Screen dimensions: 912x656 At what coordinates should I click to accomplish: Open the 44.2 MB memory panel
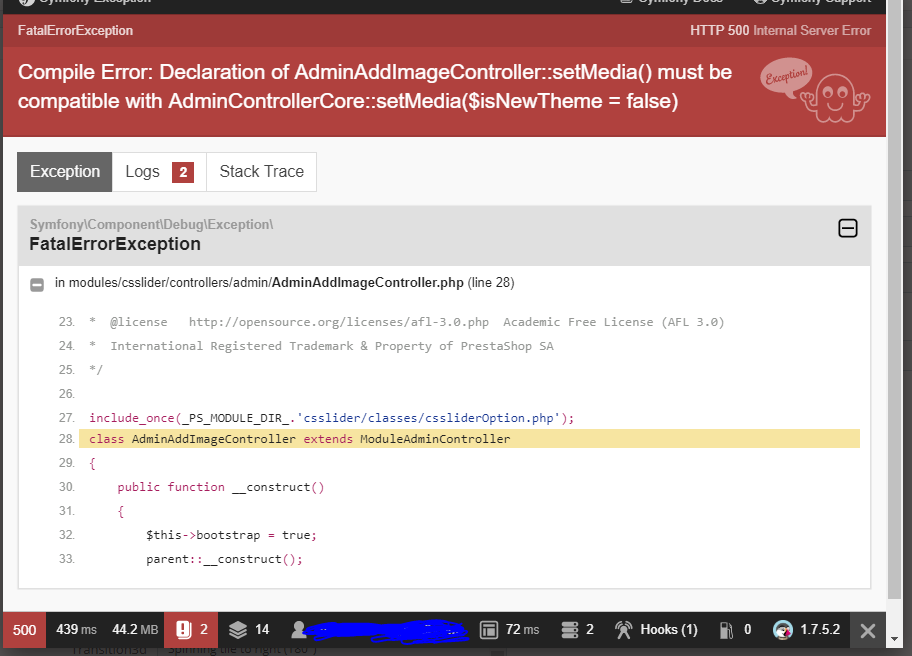point(135,630)
